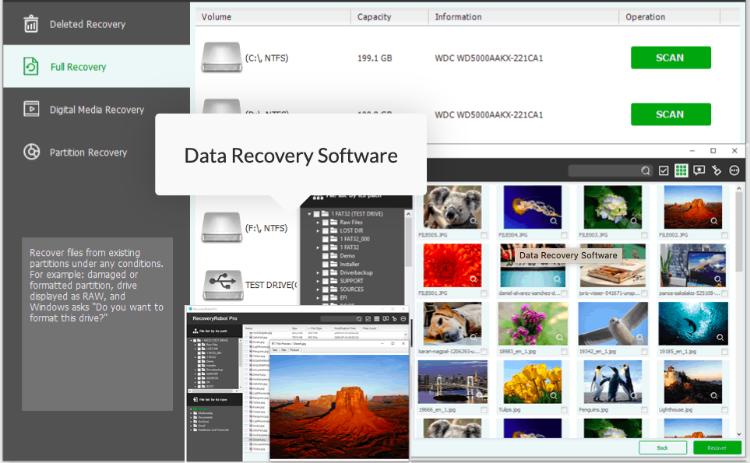750x463 pixels.
Task: Expand the EFI folder
Action: (318, 298)
